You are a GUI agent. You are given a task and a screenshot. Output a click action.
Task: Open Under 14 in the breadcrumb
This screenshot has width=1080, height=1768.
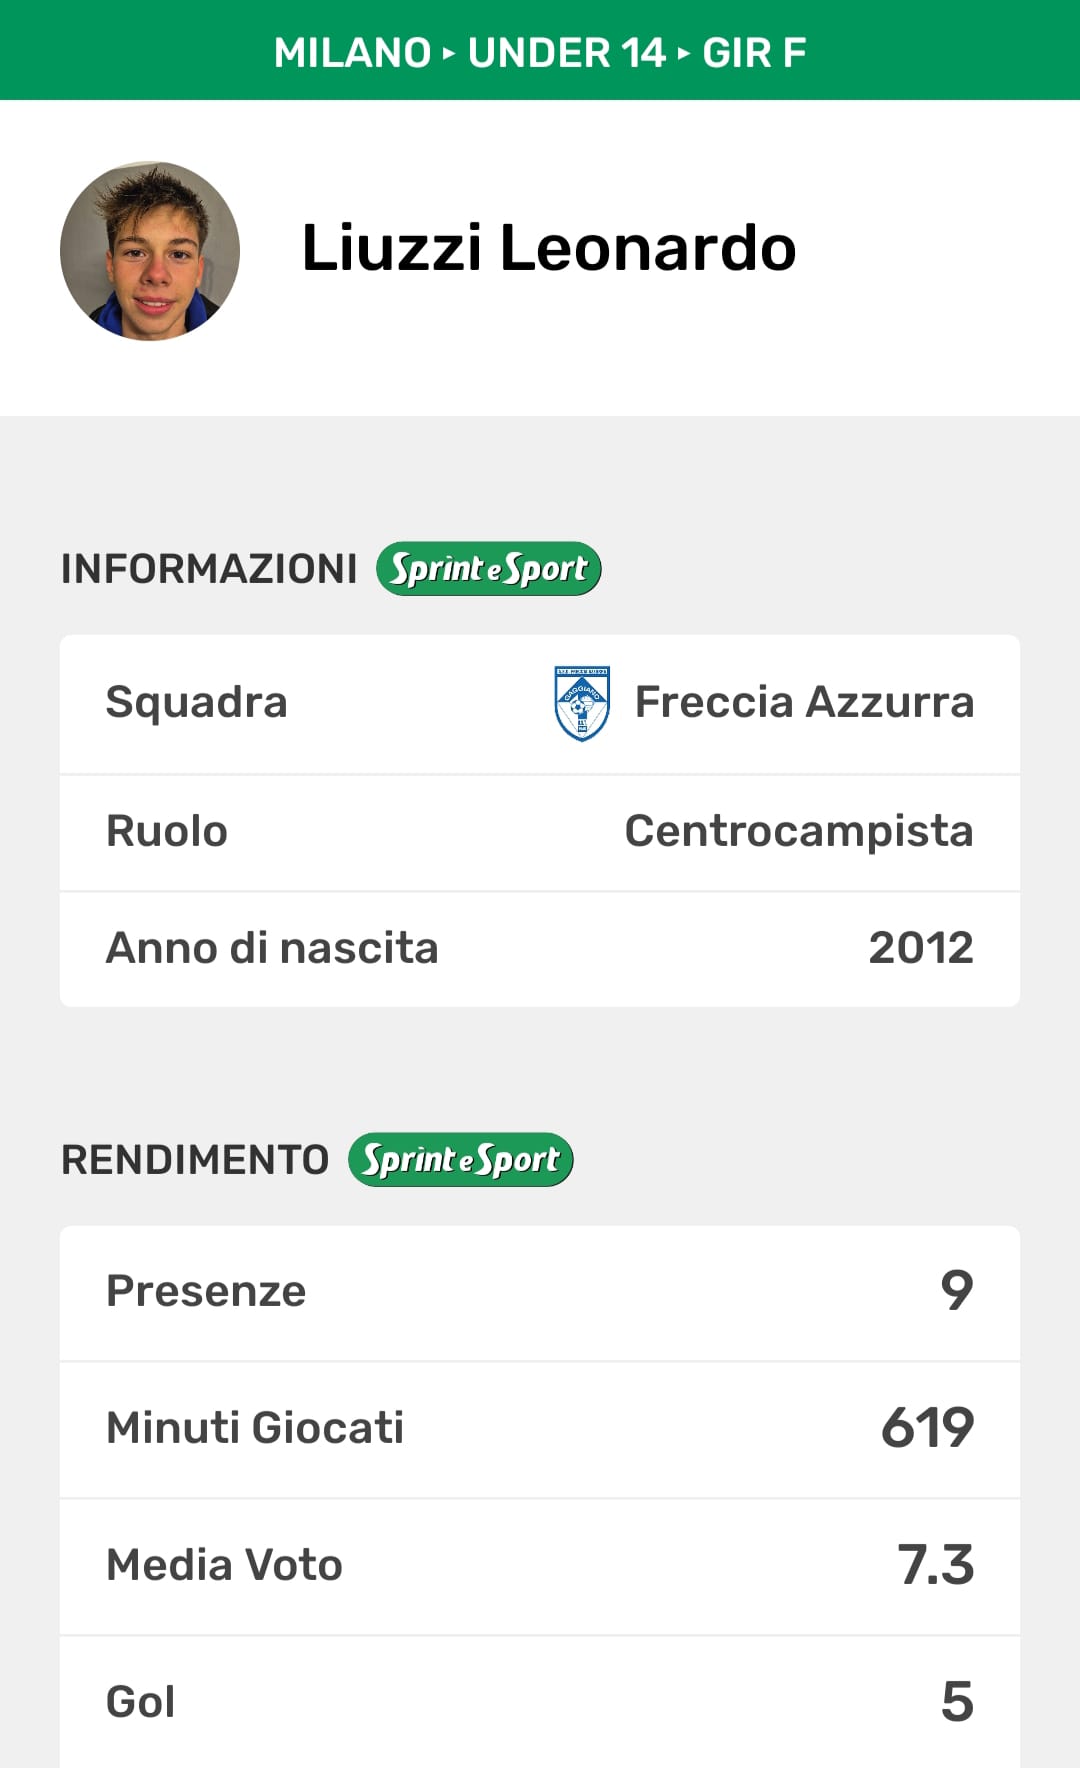[566, 53]
